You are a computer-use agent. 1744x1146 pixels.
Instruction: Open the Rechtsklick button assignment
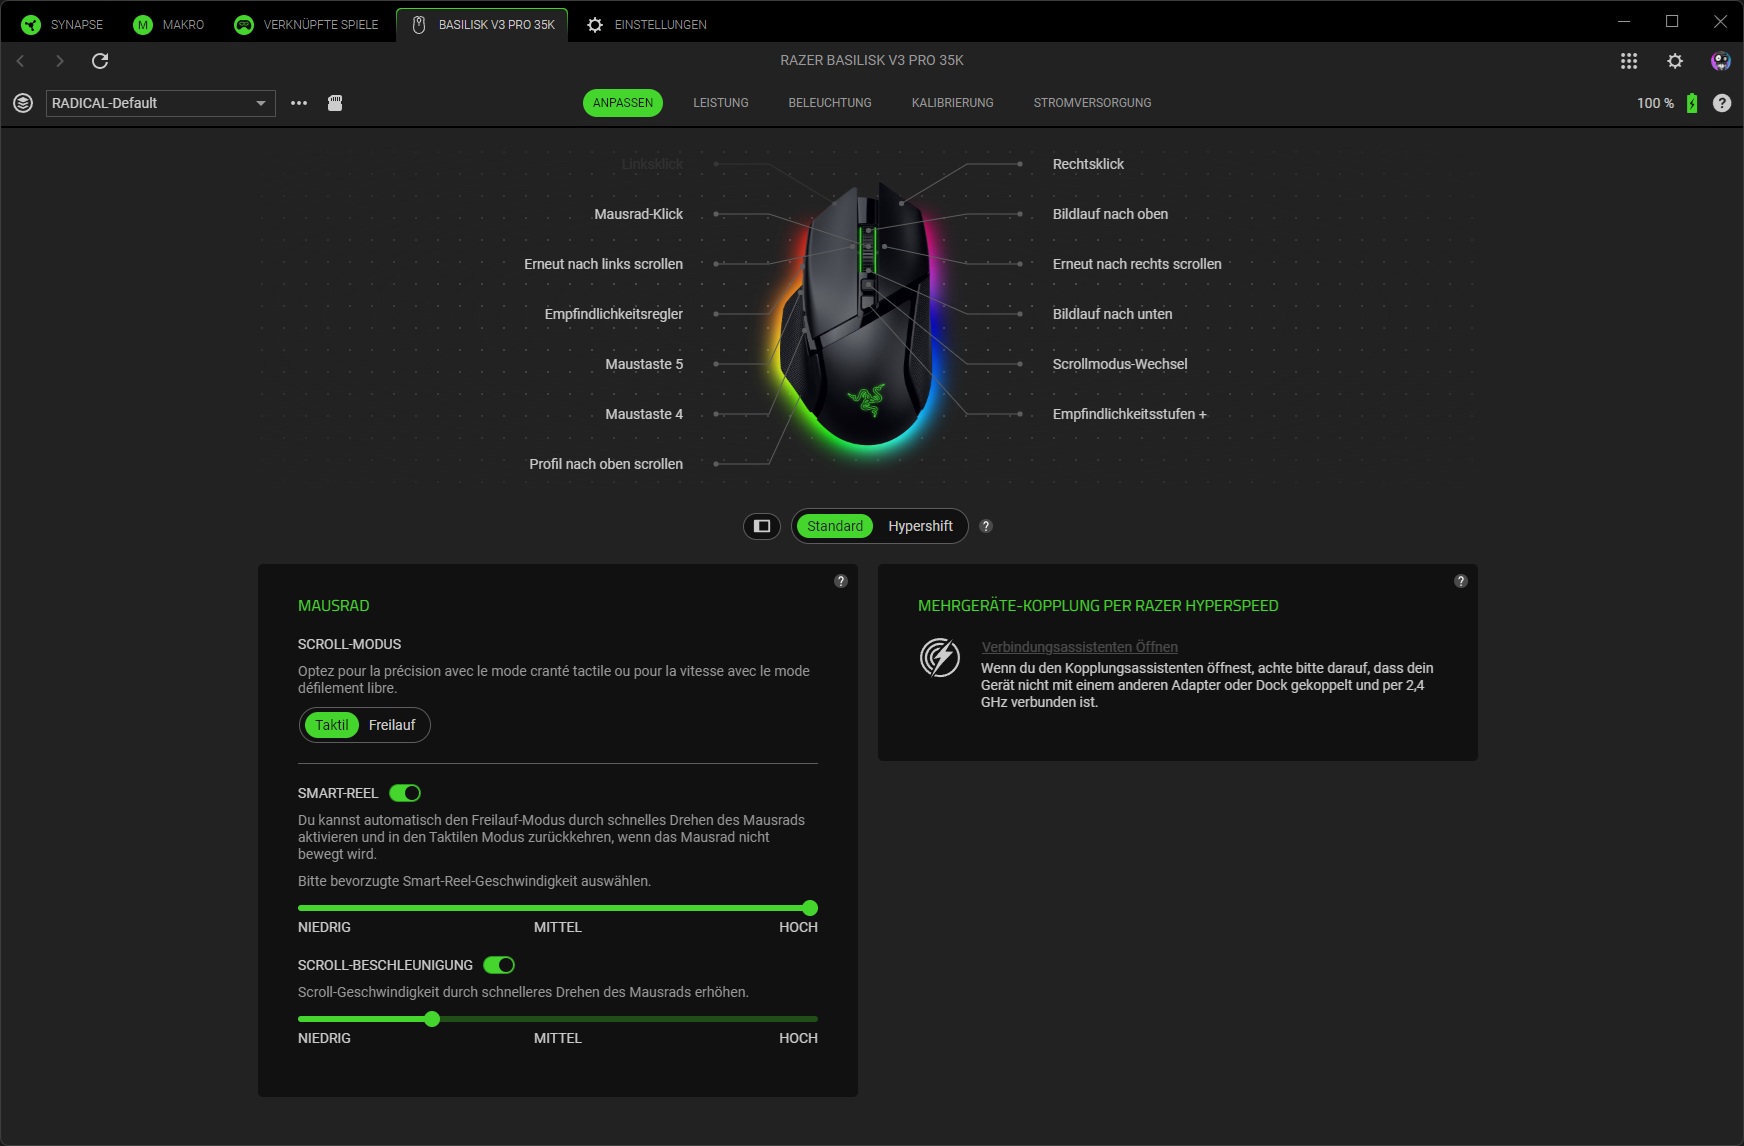1088,164
